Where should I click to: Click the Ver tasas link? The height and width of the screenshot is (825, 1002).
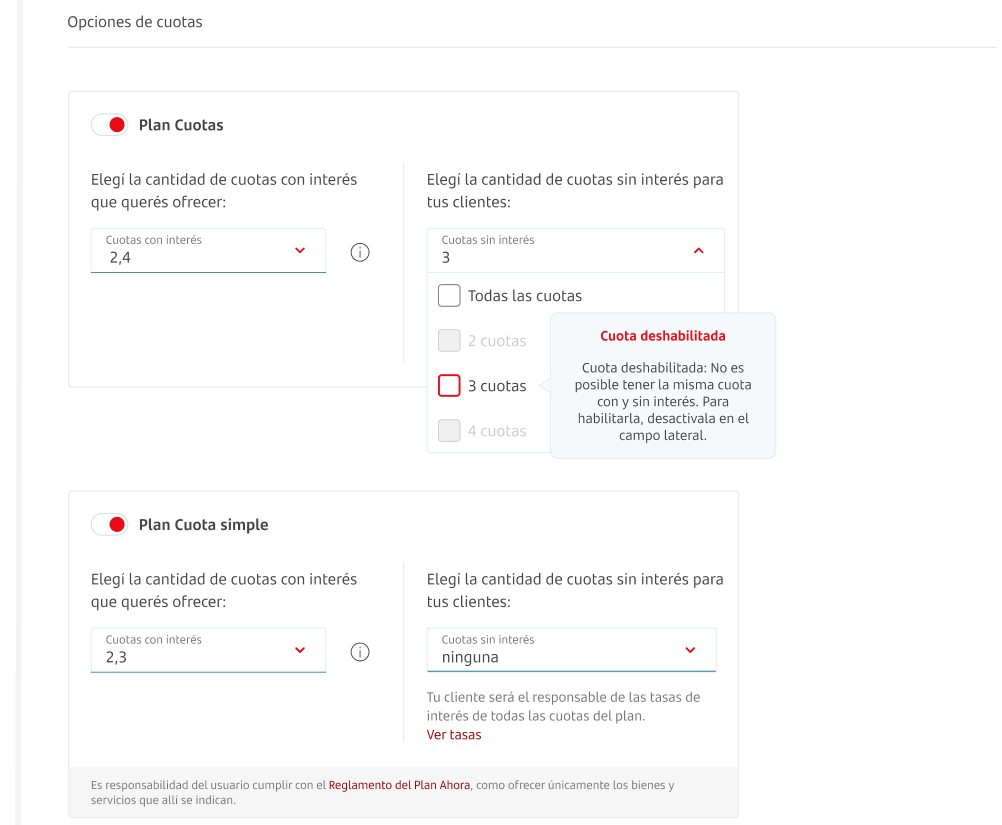pos(454,735)
